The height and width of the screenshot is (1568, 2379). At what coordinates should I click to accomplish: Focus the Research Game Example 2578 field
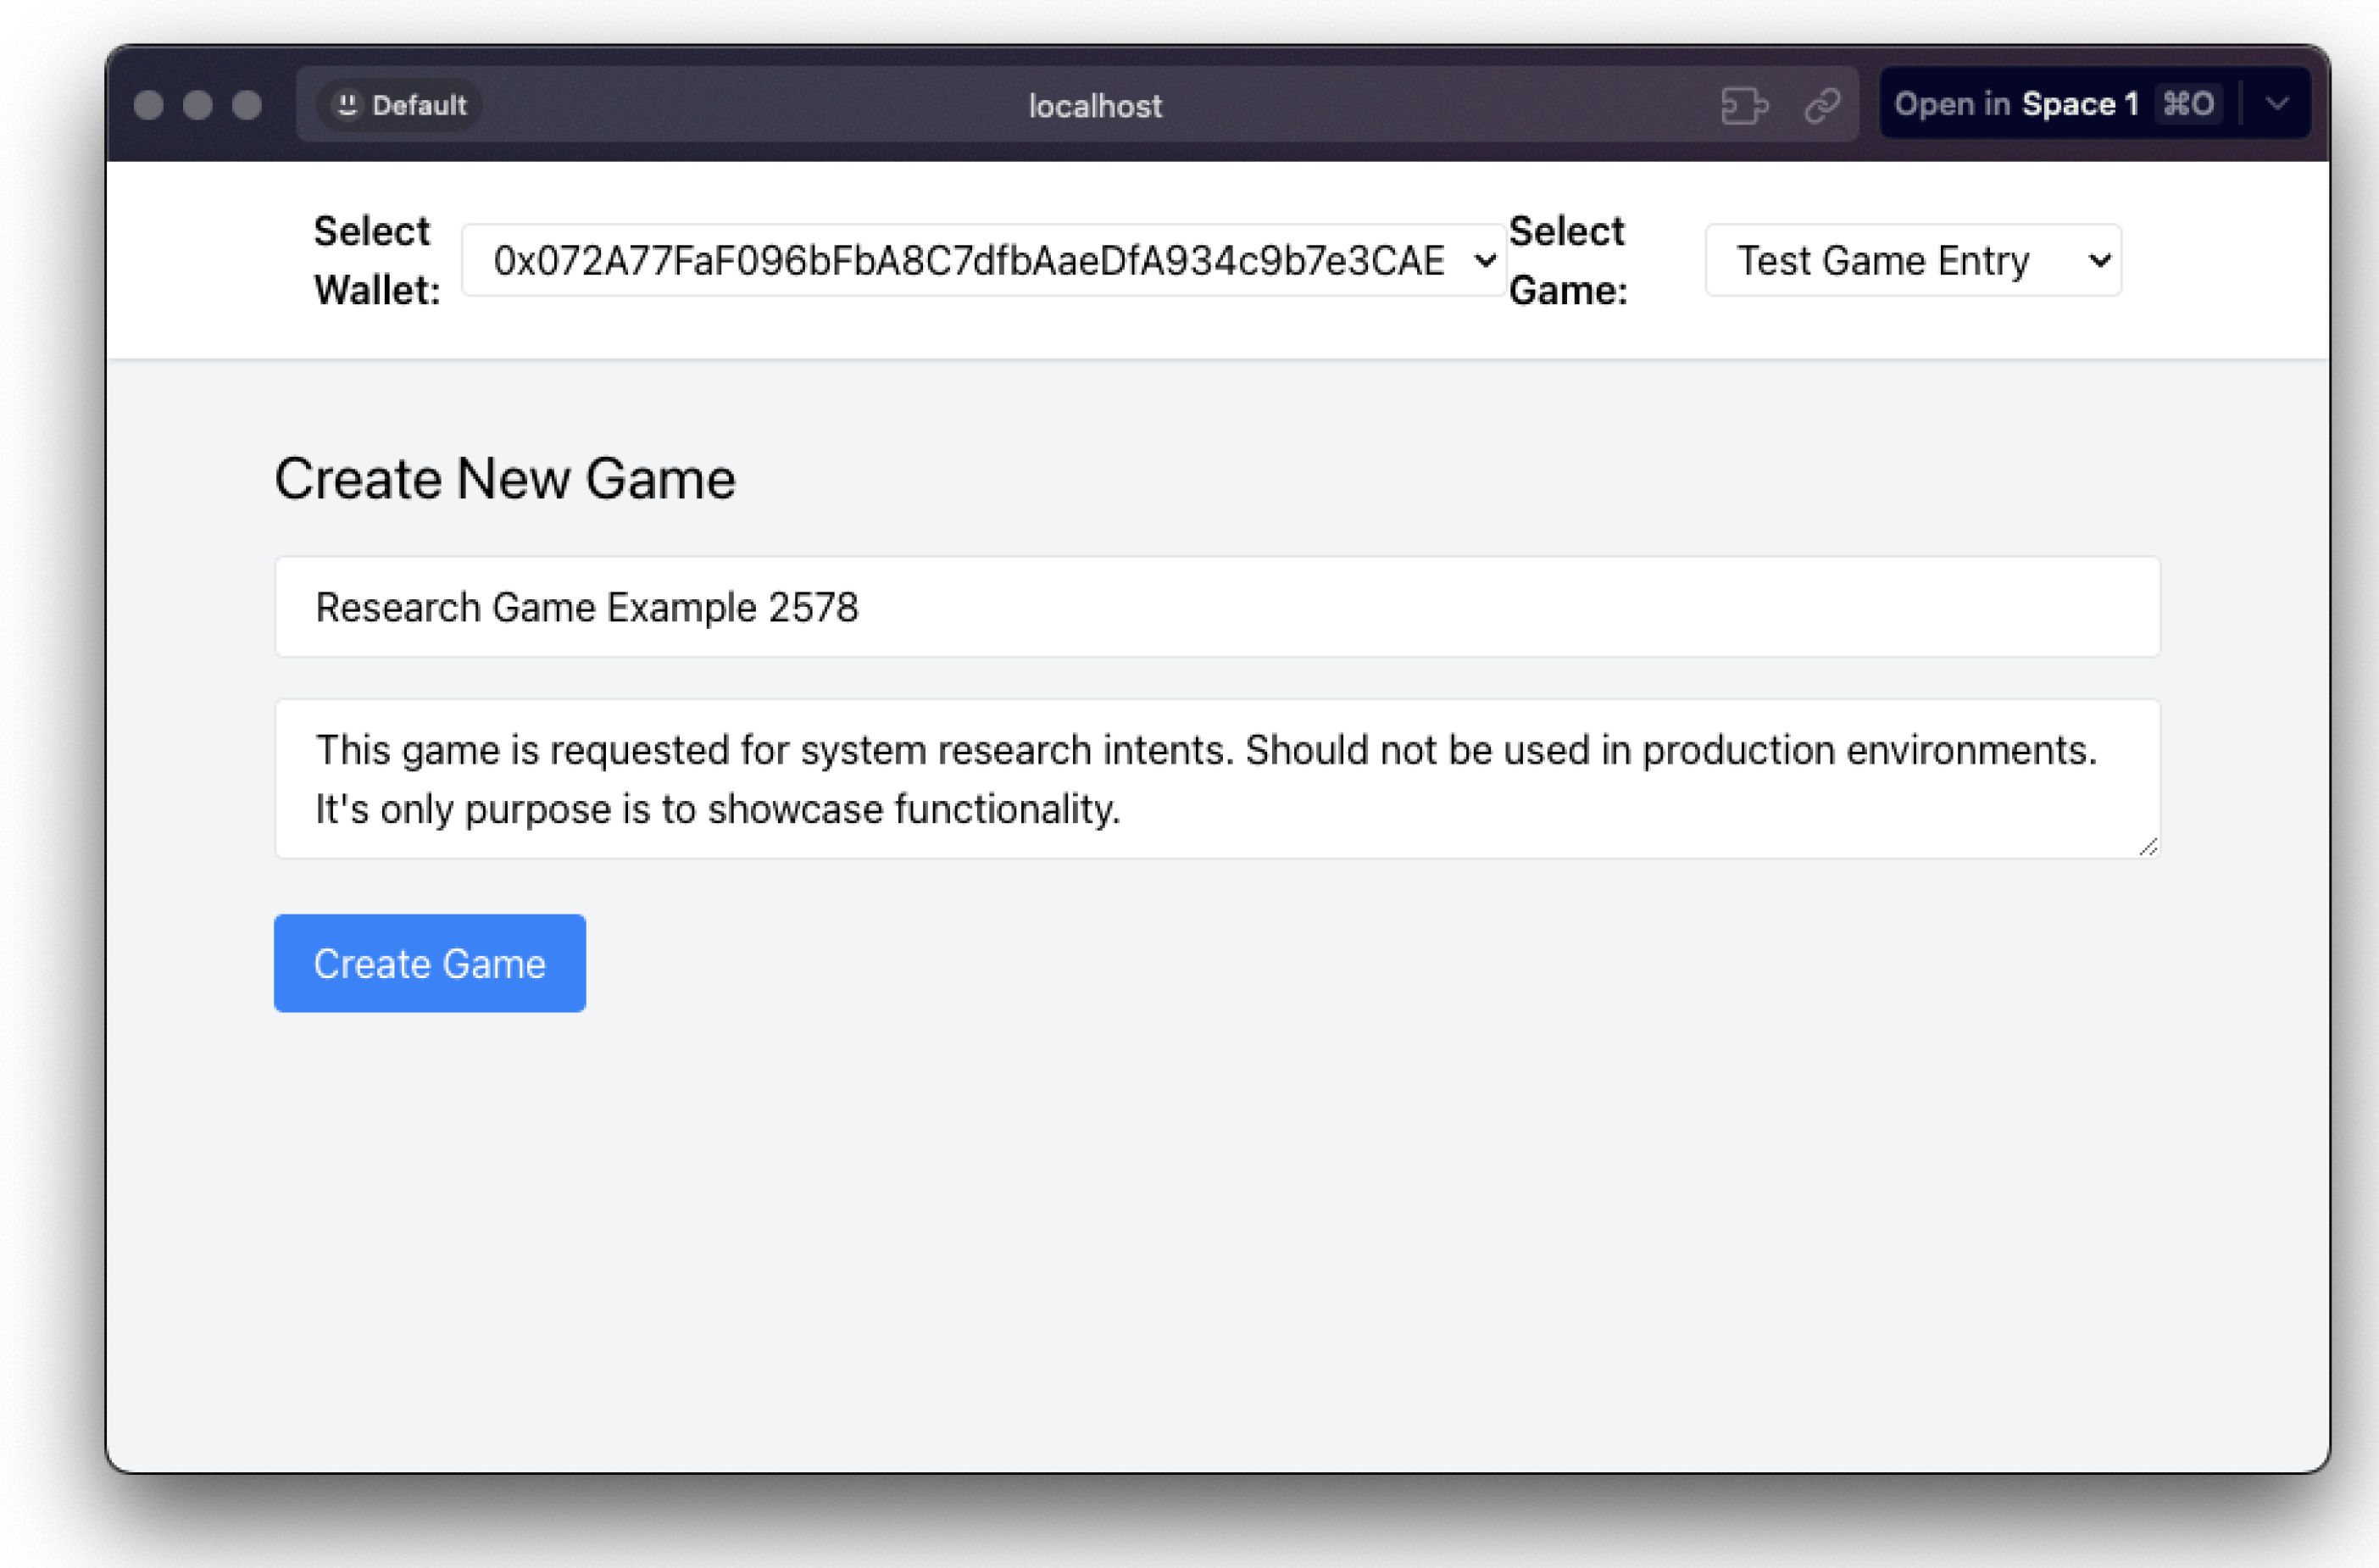pos(1216,607)
